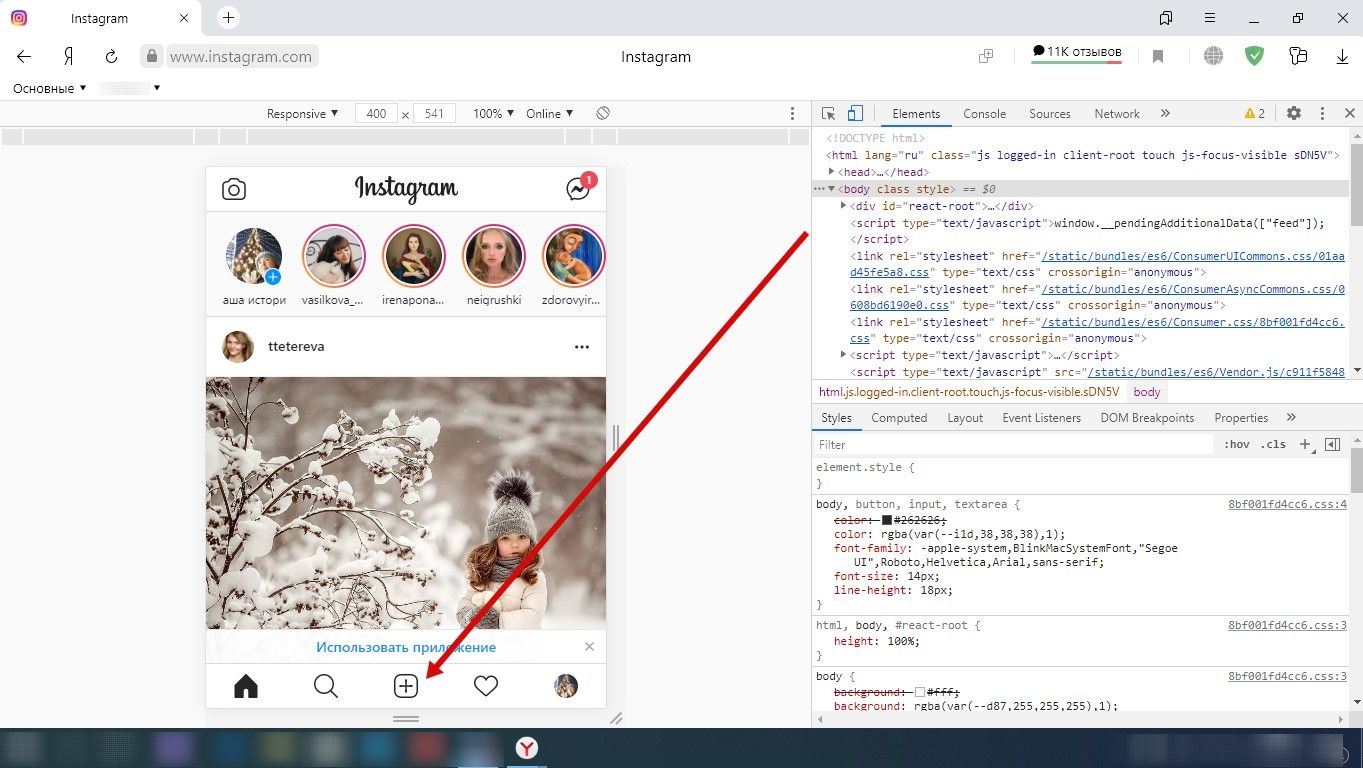
Task: Click viewport width field 400
Action: (376, 113)
